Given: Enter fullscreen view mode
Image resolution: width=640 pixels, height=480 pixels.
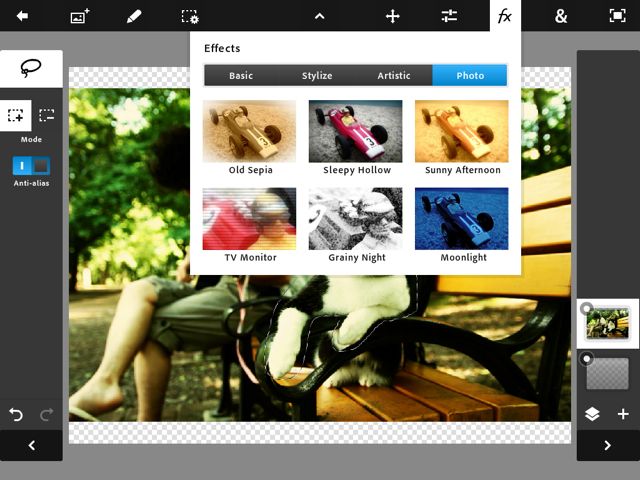Looking at the screenshot, I should tap(617, 16).
